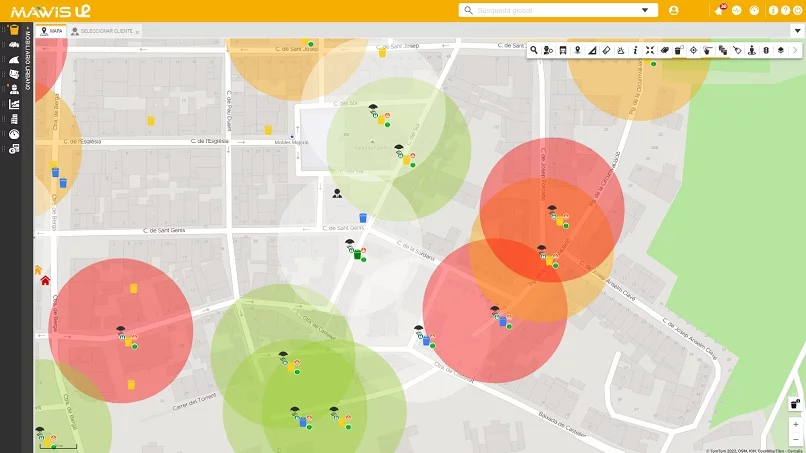This screenshot has width=806, height=453.
Task: Open the dropdown arrow below header right
Action: click(797, 31)
